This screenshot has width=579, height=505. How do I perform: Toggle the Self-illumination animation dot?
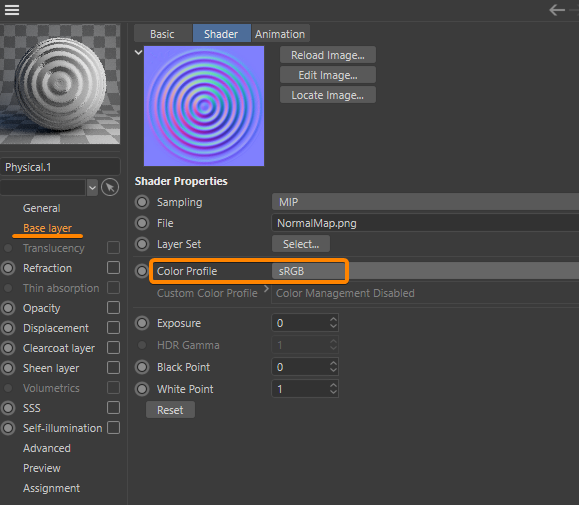[8, 428]
